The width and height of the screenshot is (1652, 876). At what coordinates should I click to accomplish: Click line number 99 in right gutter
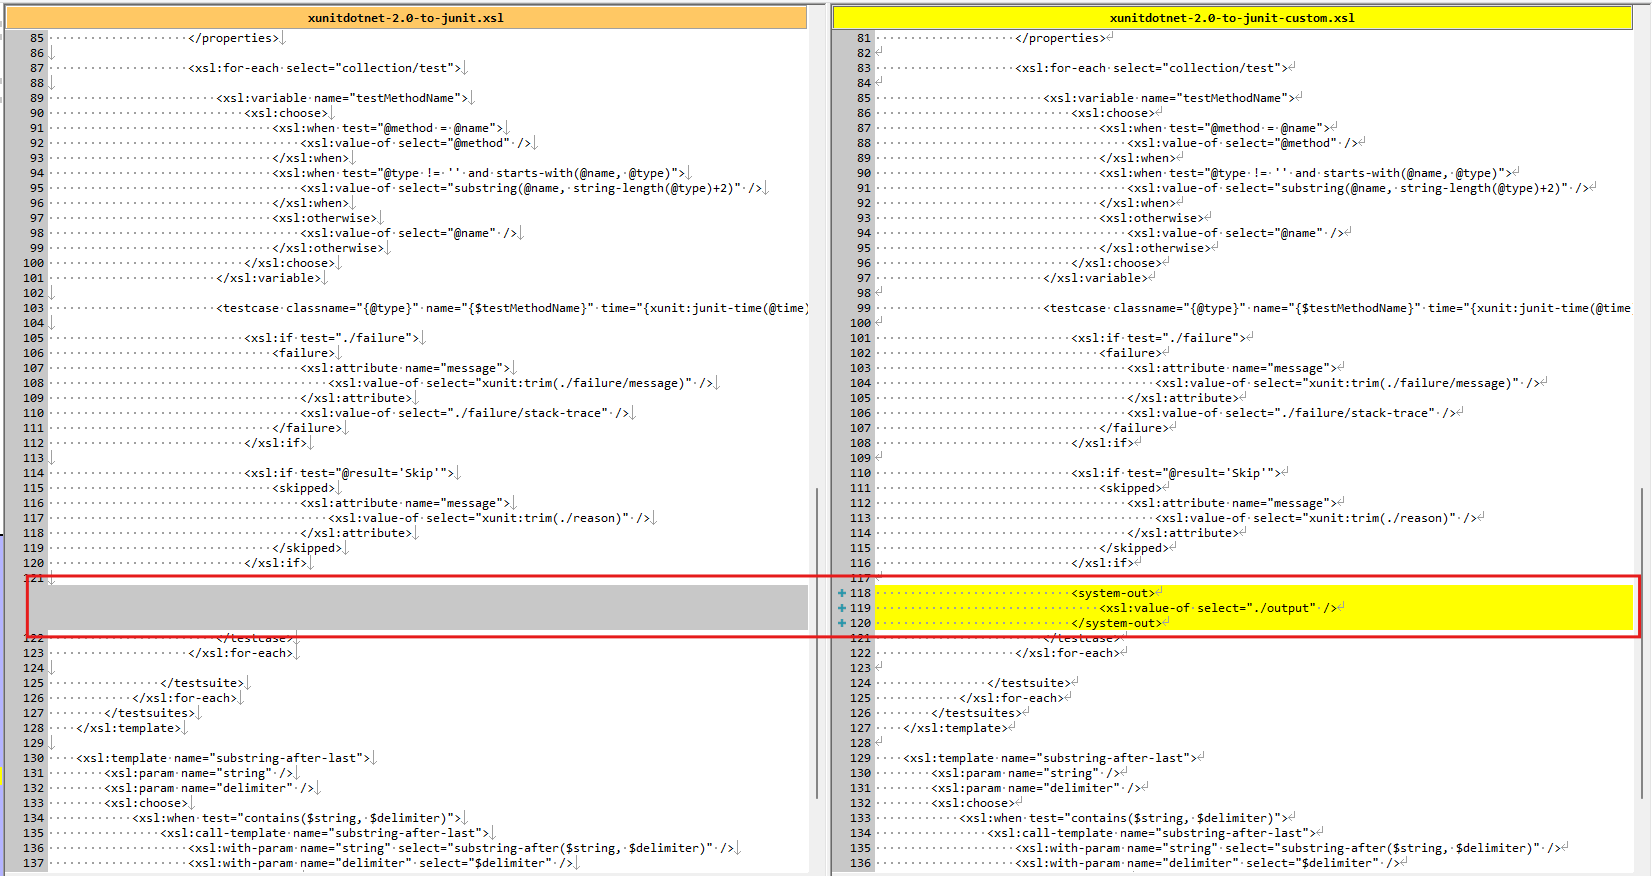(863, 308)
